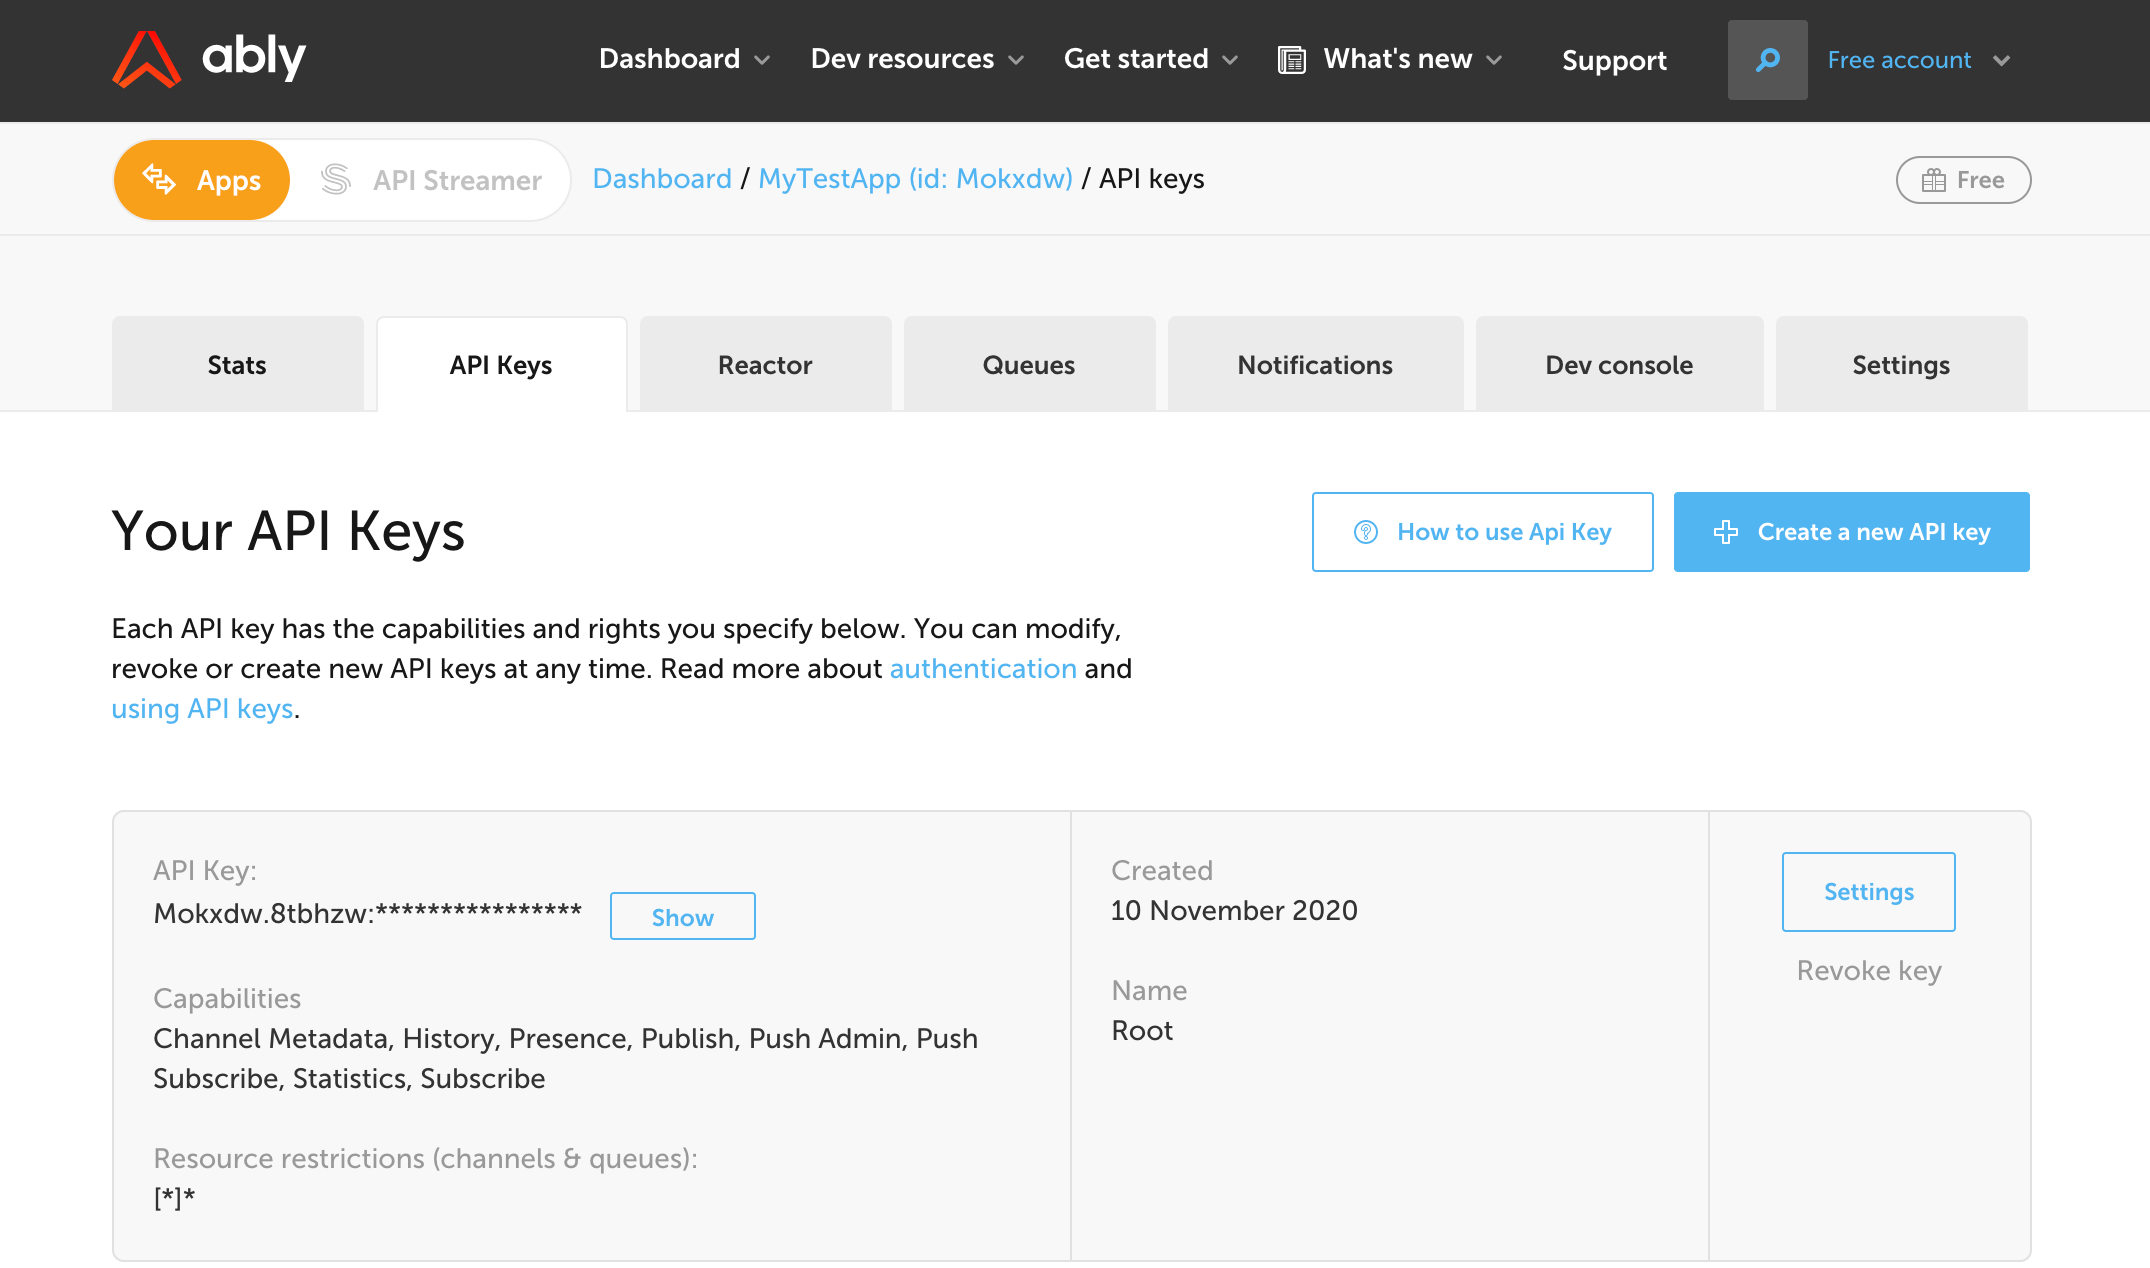Click the Ably logo icon

coord(146,59)
